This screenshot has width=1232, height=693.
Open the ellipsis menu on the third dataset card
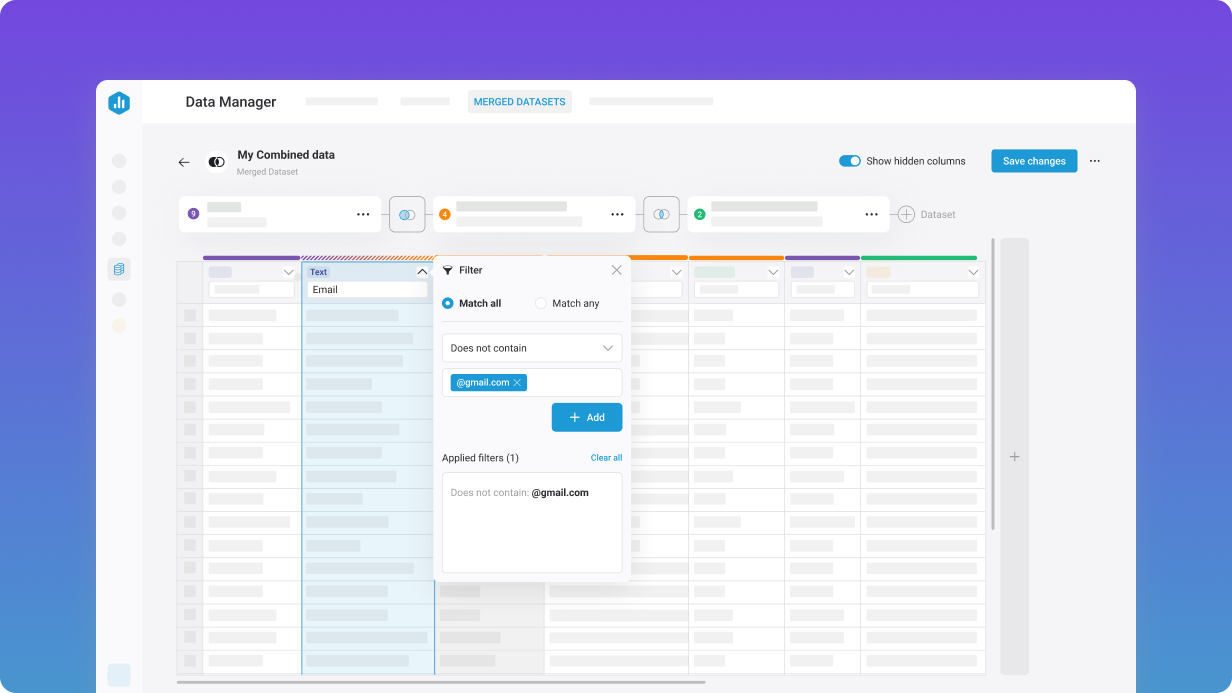point(871,213)
